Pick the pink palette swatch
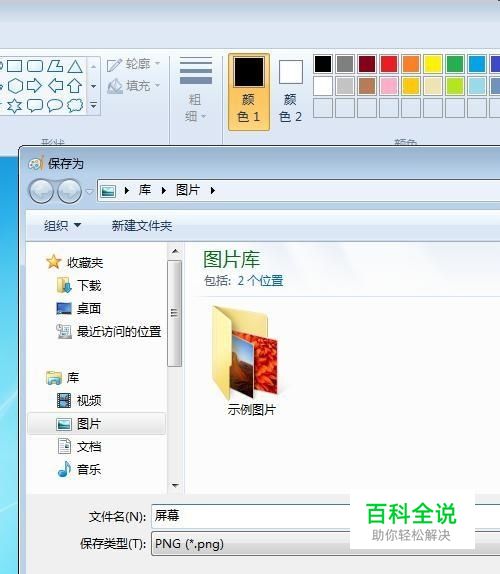Image resolution: width=500 pixels, height=574 pixels. [389, 86]
